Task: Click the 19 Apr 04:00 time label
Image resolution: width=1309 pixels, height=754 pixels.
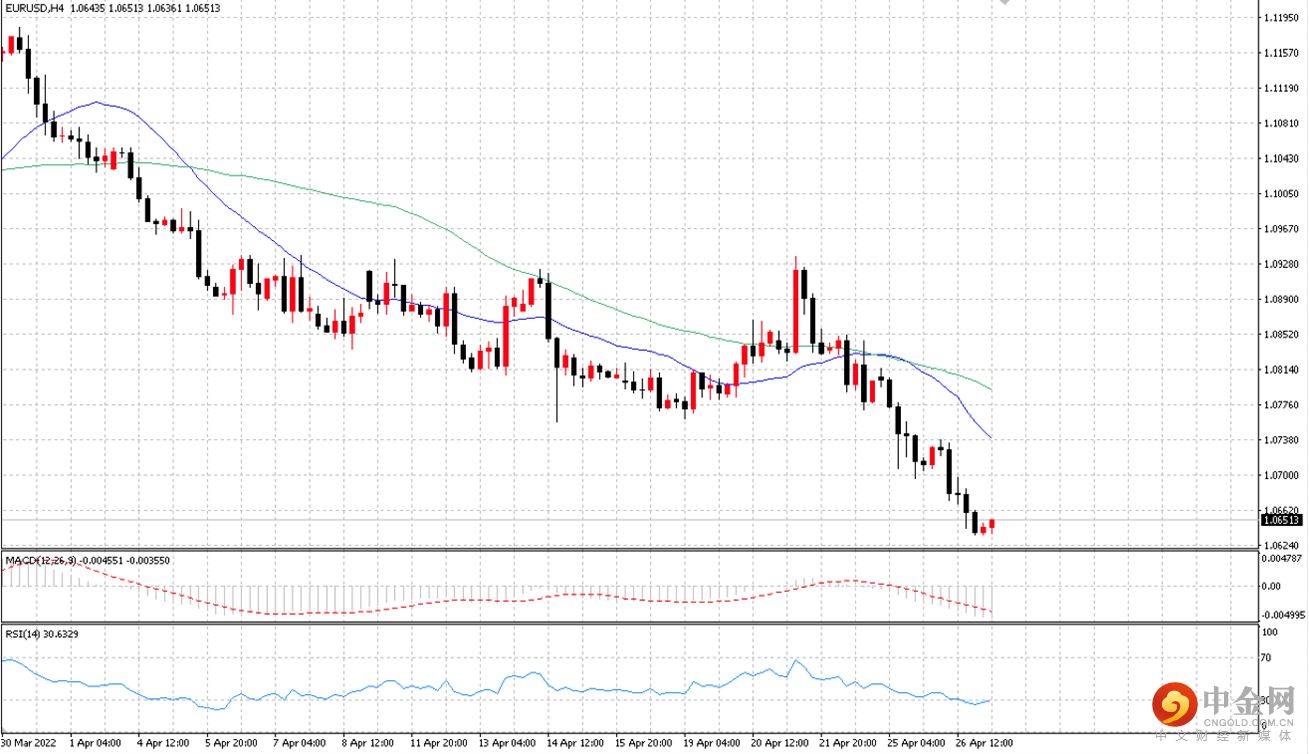Action: [x=711, y=743]
